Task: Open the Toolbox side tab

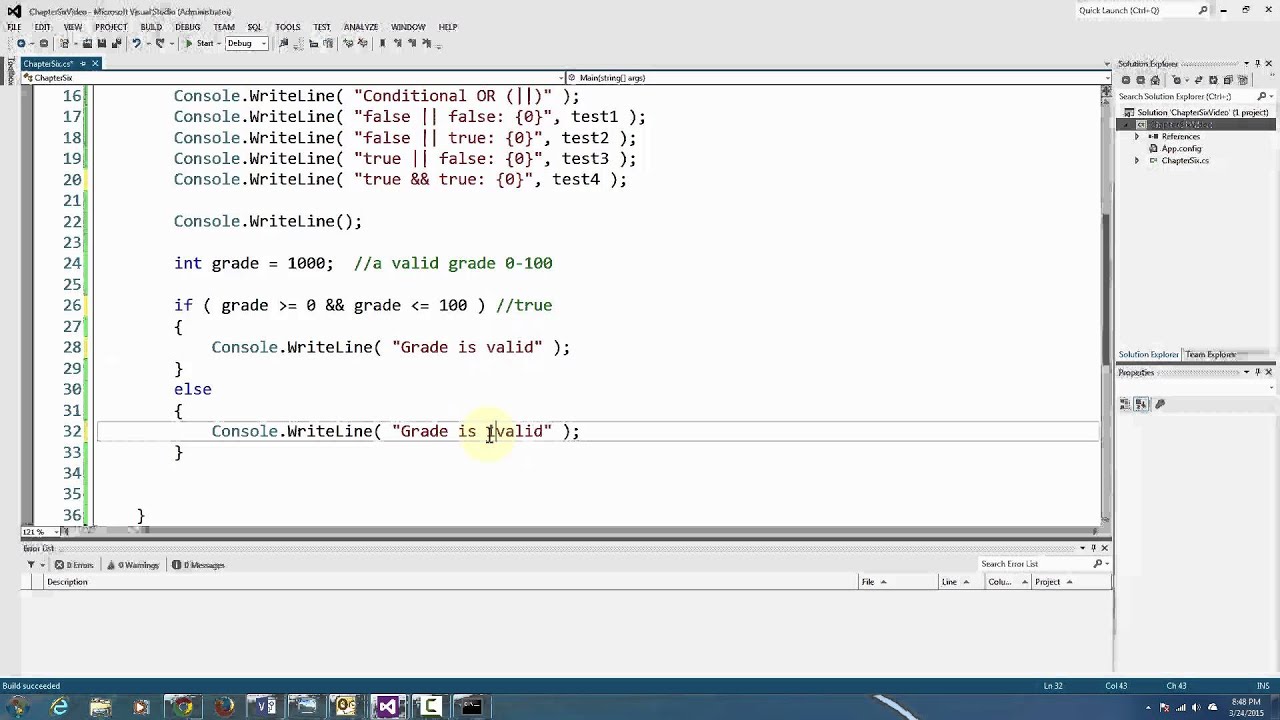Action: pyautogui.click(x=11, y=71)
